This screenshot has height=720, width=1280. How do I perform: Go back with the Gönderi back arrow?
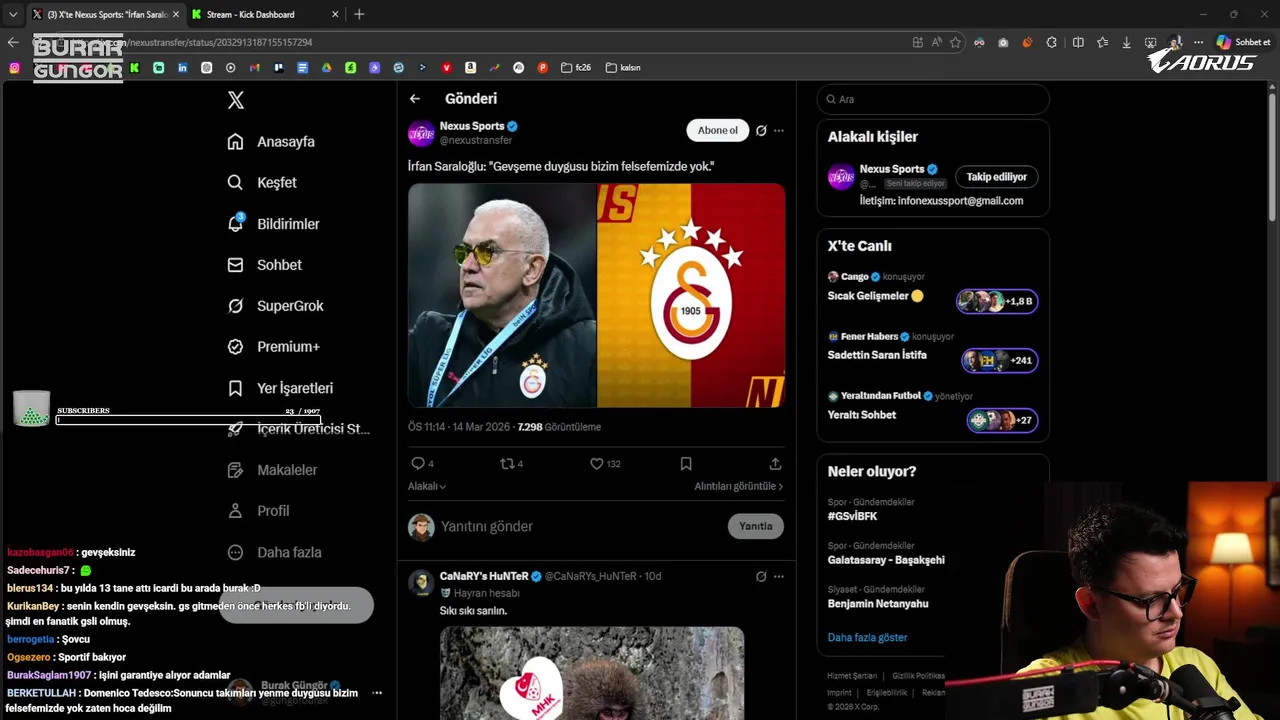[x=415, y=99]
